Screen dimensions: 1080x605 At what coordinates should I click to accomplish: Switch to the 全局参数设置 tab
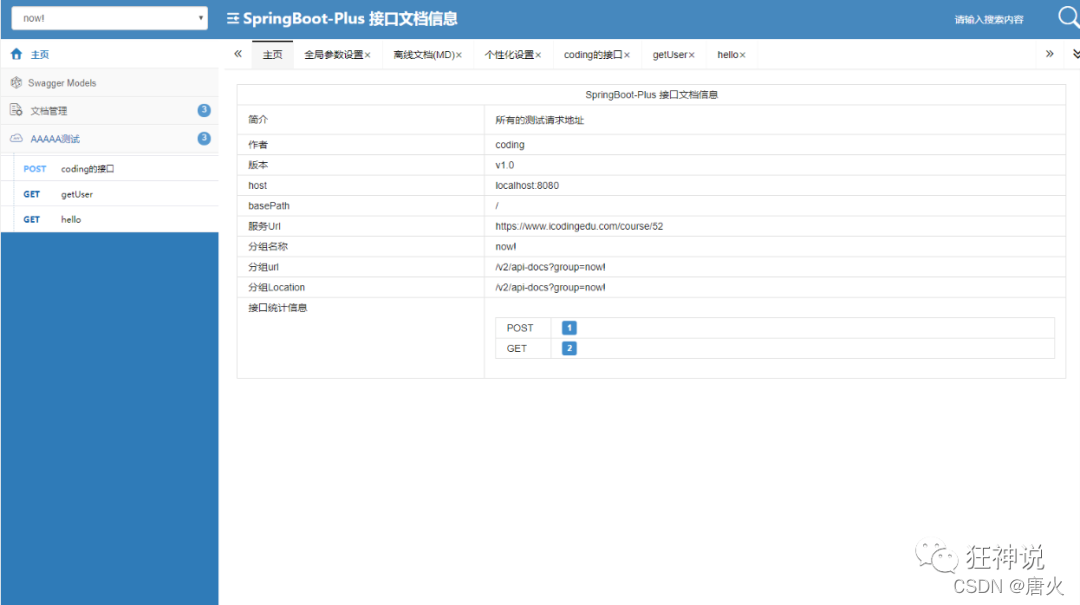click(333, 55)
